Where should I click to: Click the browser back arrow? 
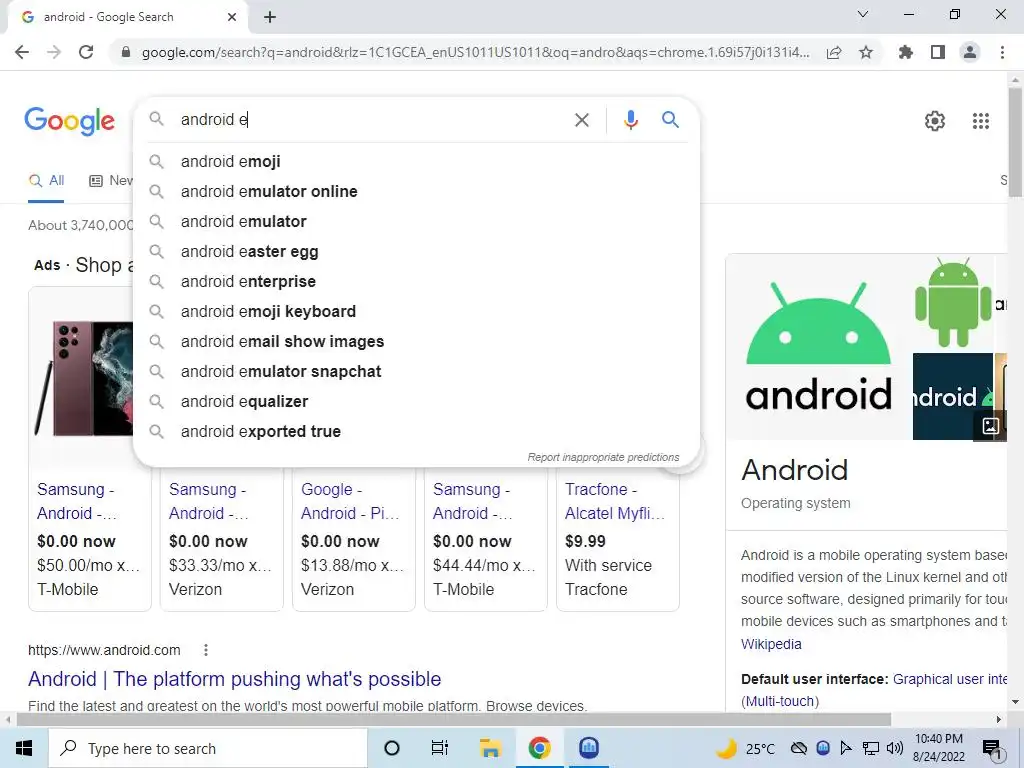[x=22, y=52]
